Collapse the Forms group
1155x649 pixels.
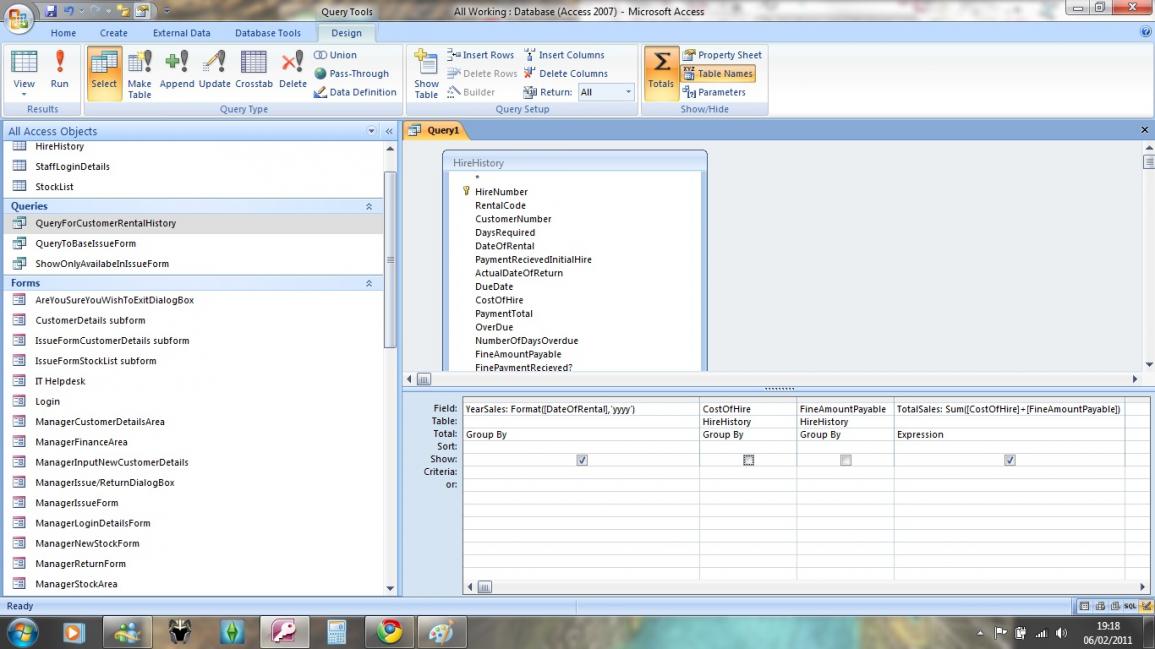click(369, 283)
